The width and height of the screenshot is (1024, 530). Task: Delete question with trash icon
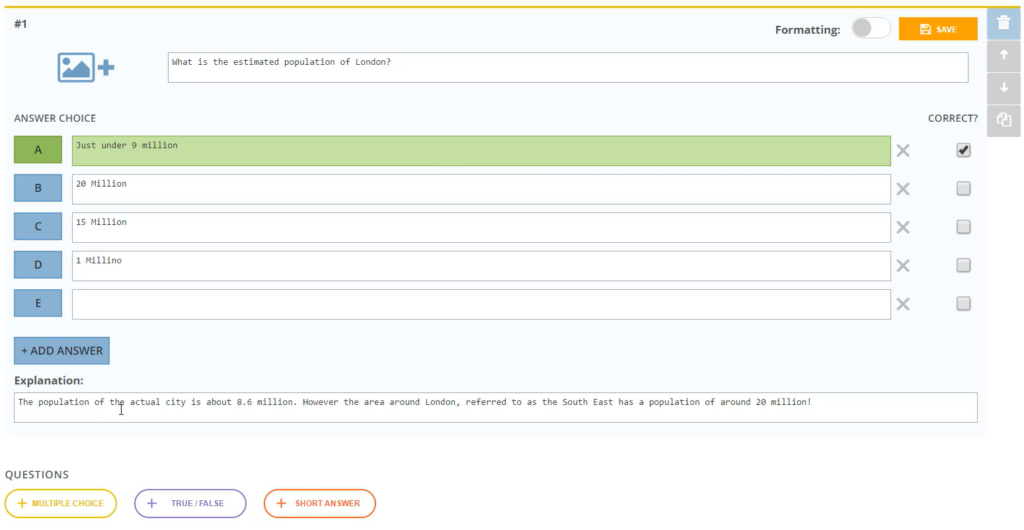tap(1004, 24)
